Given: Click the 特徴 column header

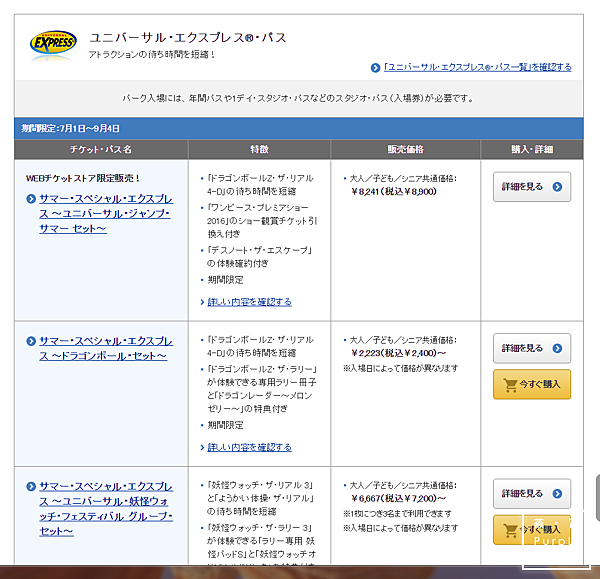Looking at the screenshot, I should click(259, 149).
